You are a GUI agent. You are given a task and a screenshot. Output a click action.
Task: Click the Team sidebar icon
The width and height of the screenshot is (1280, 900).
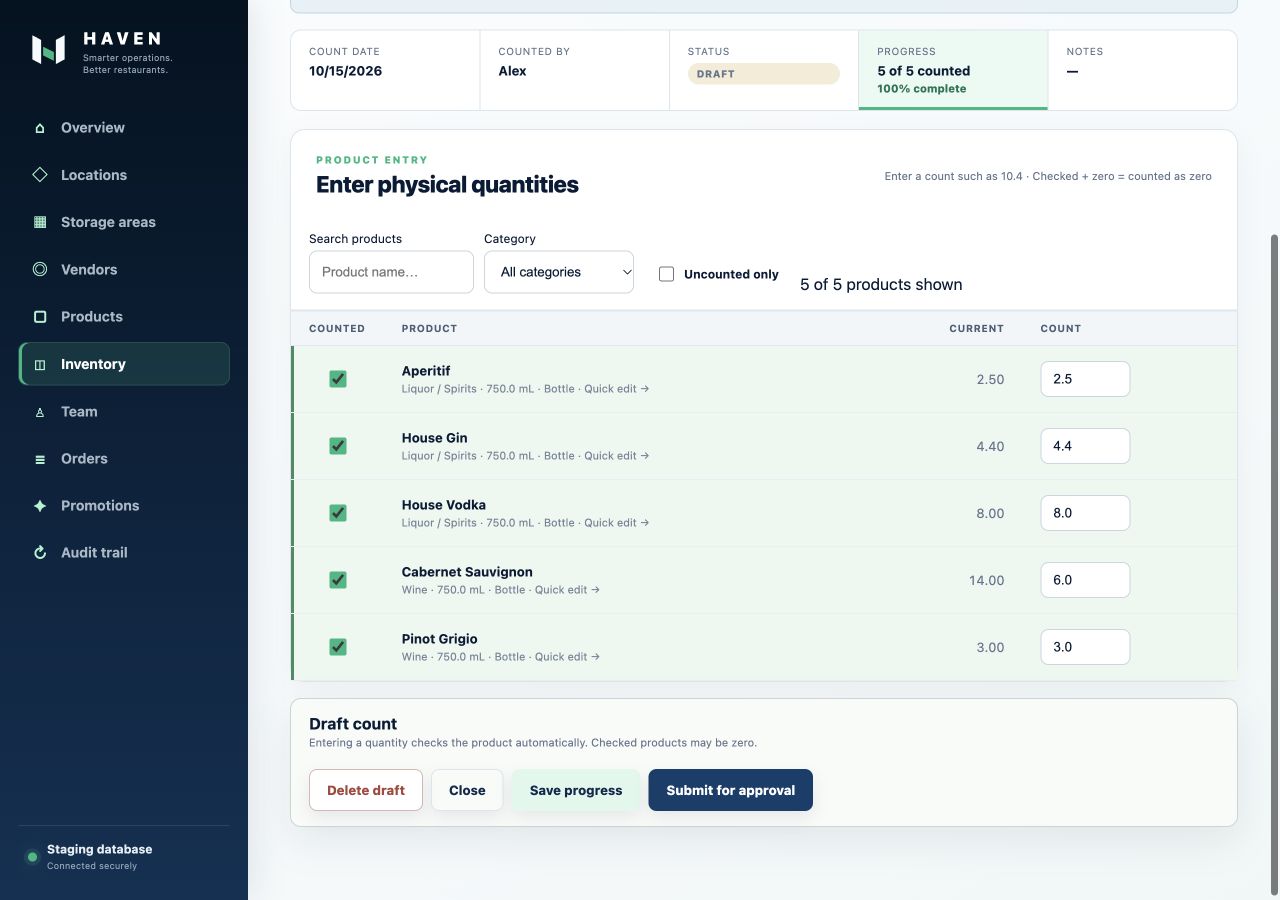[x=40, y=412]
